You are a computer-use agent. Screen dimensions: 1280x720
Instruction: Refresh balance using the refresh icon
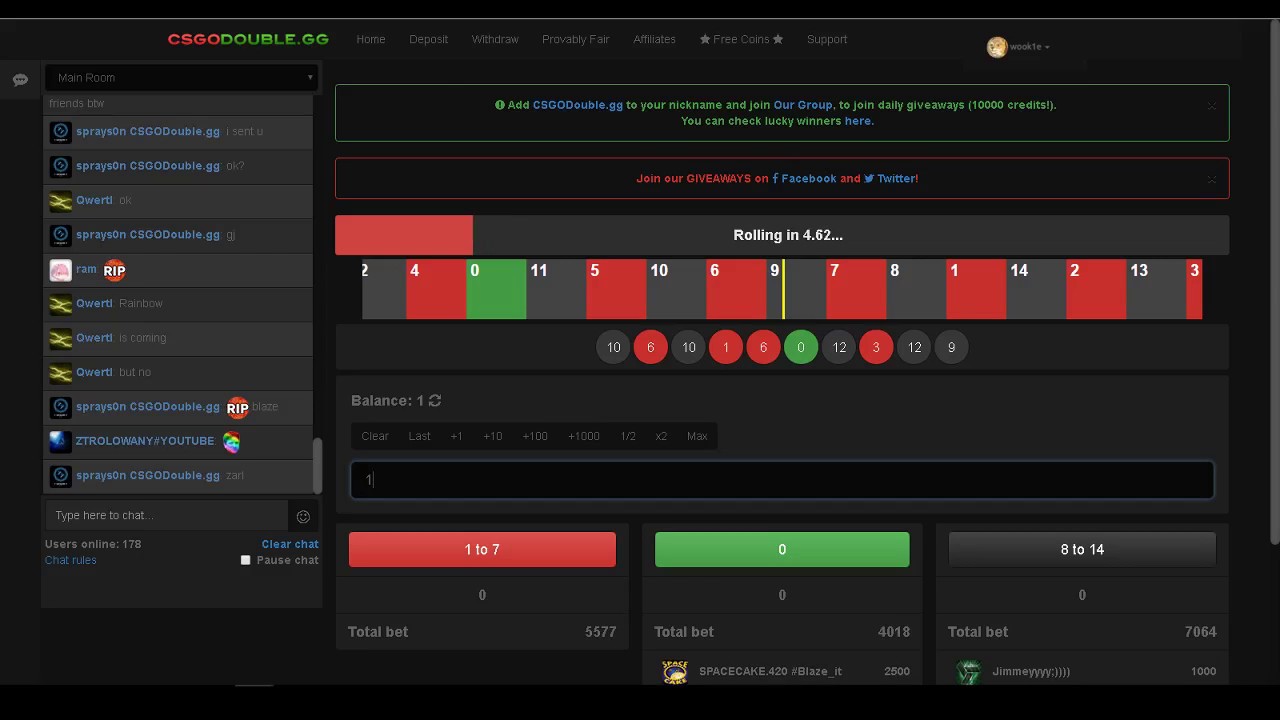[435, 400]
